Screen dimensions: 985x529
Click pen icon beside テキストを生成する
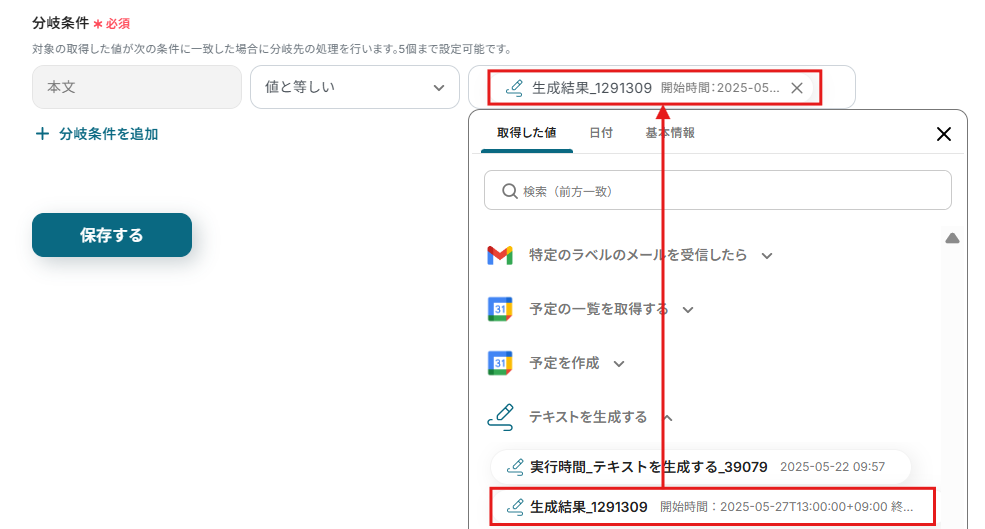(501, 417)
